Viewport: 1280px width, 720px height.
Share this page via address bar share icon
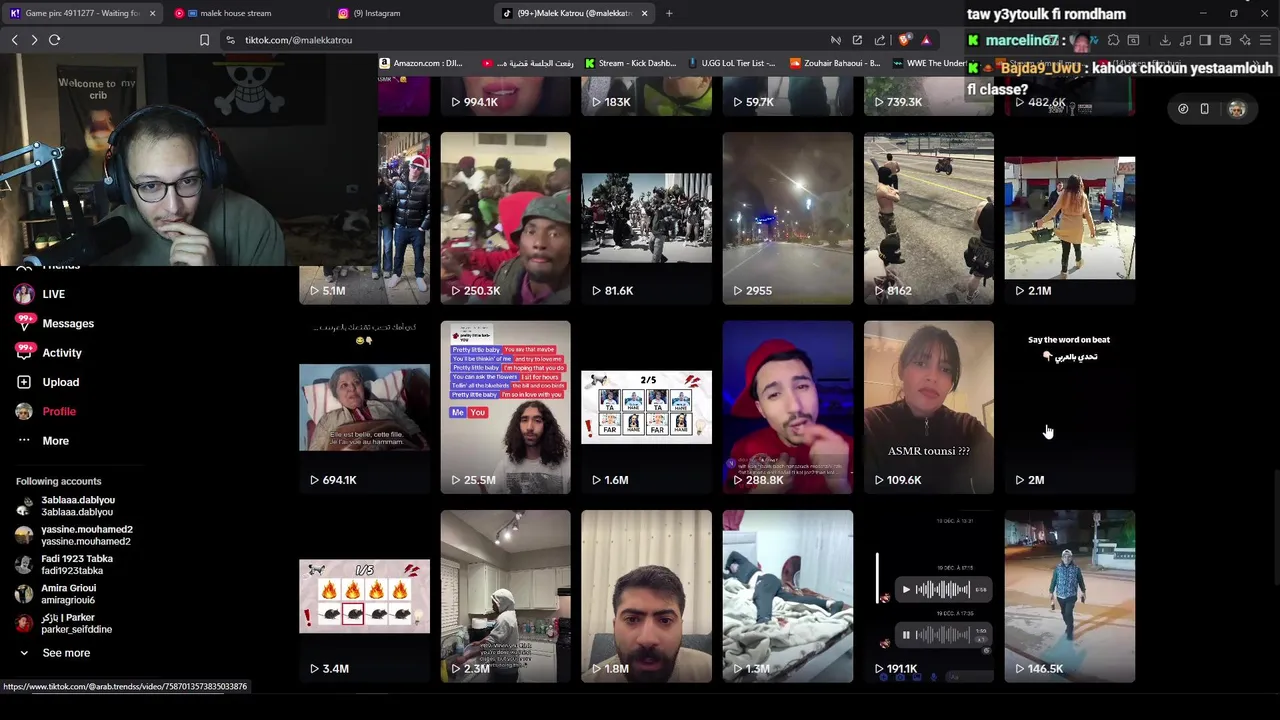pos(880,40)
